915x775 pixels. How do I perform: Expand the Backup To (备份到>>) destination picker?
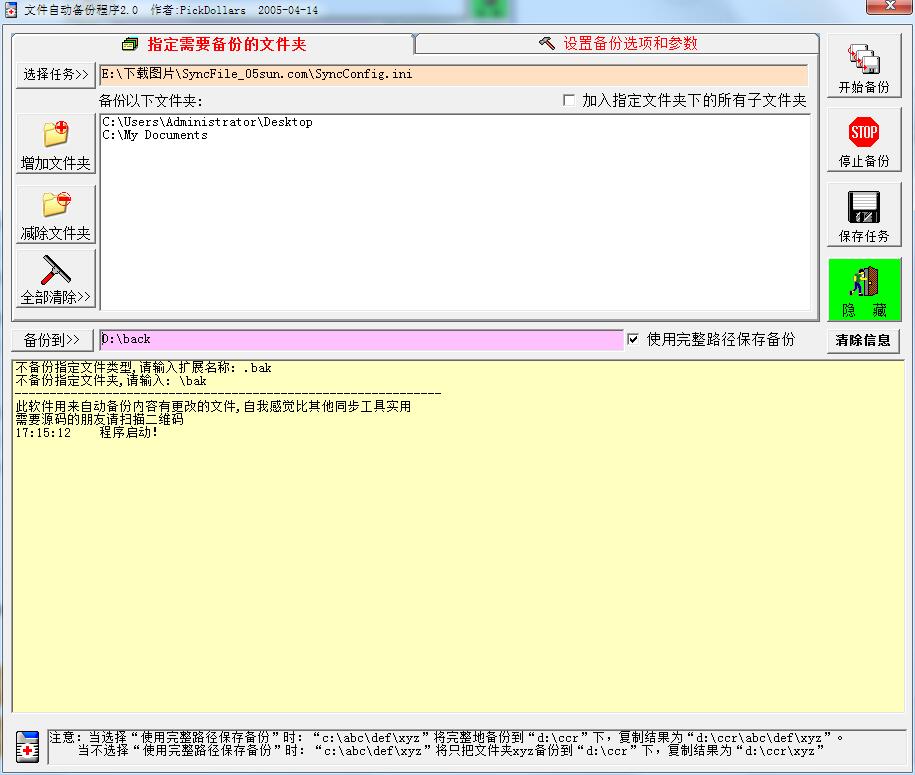52,340
